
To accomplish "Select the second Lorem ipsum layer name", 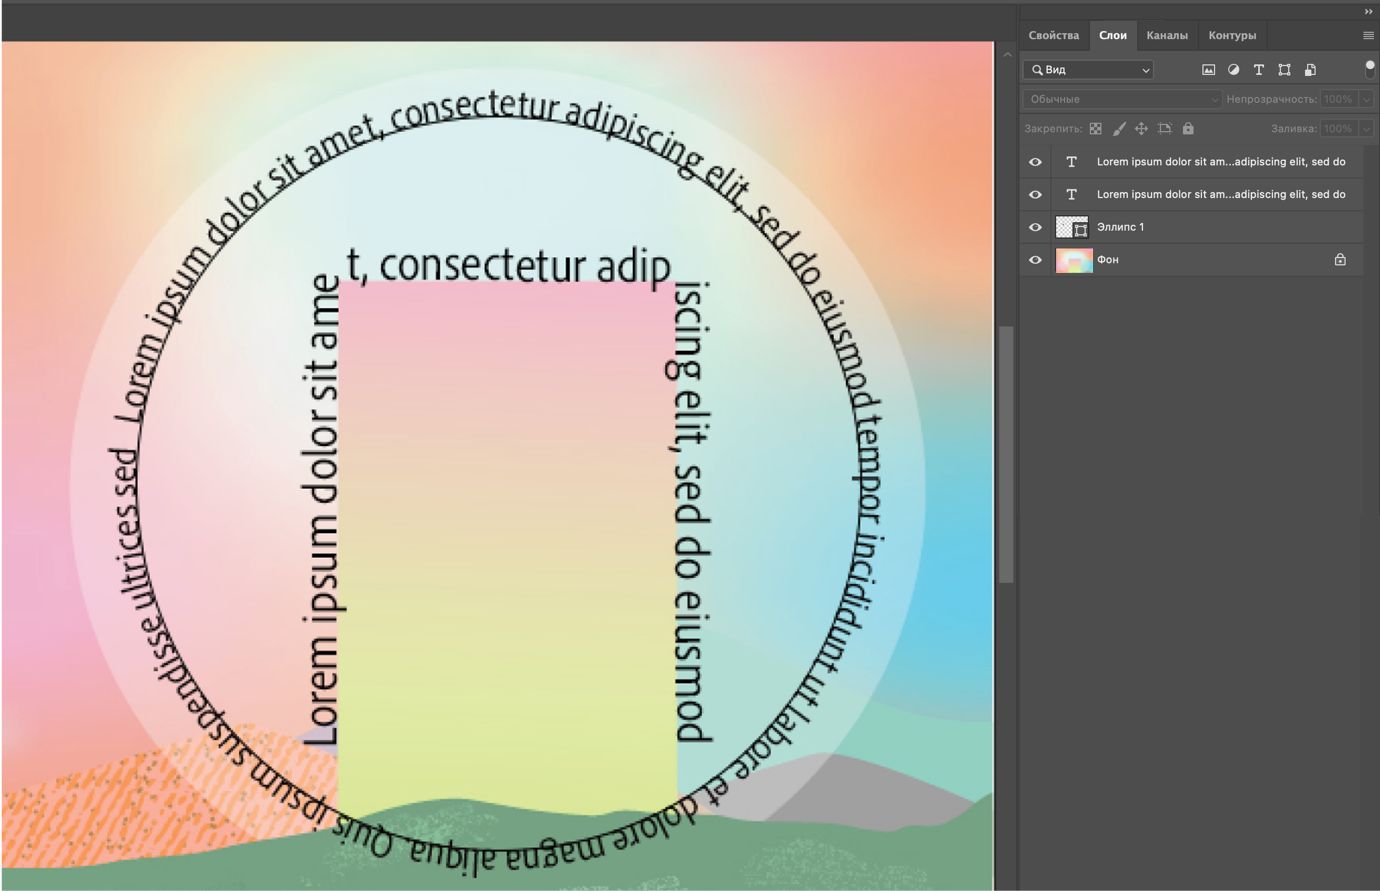I will point(1221,194).
